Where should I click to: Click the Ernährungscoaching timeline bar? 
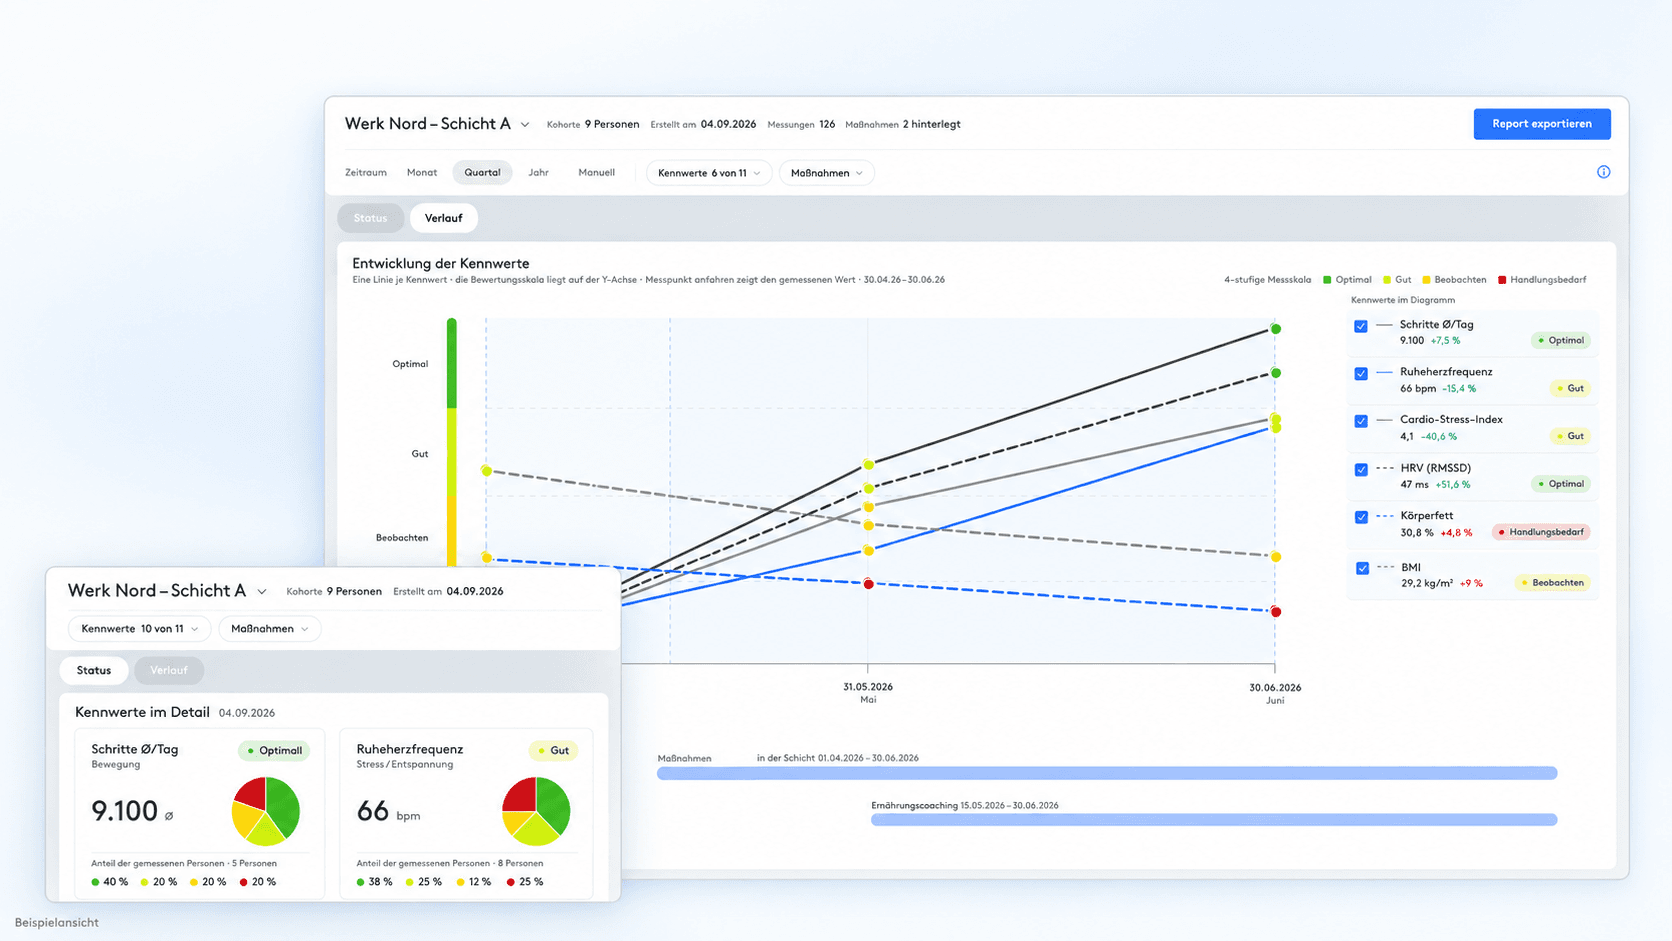pyautogui.click(x=1214, y=820)
